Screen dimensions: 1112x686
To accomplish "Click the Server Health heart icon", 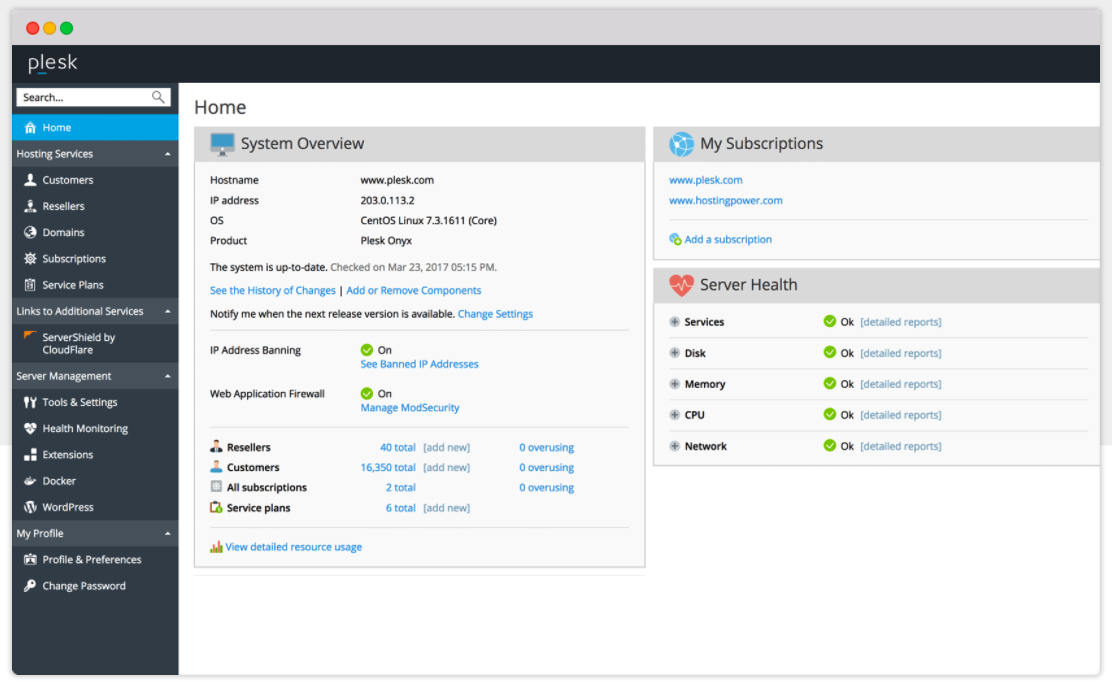I will 681,285.
